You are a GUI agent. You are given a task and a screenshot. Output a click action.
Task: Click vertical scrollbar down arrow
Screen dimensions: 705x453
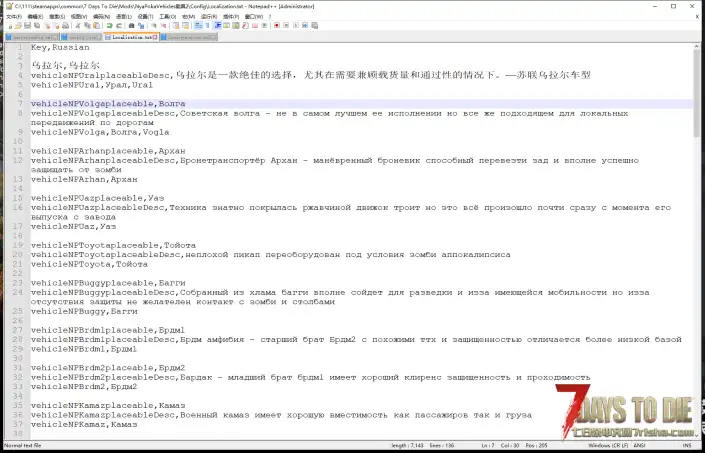click(697, 436)
